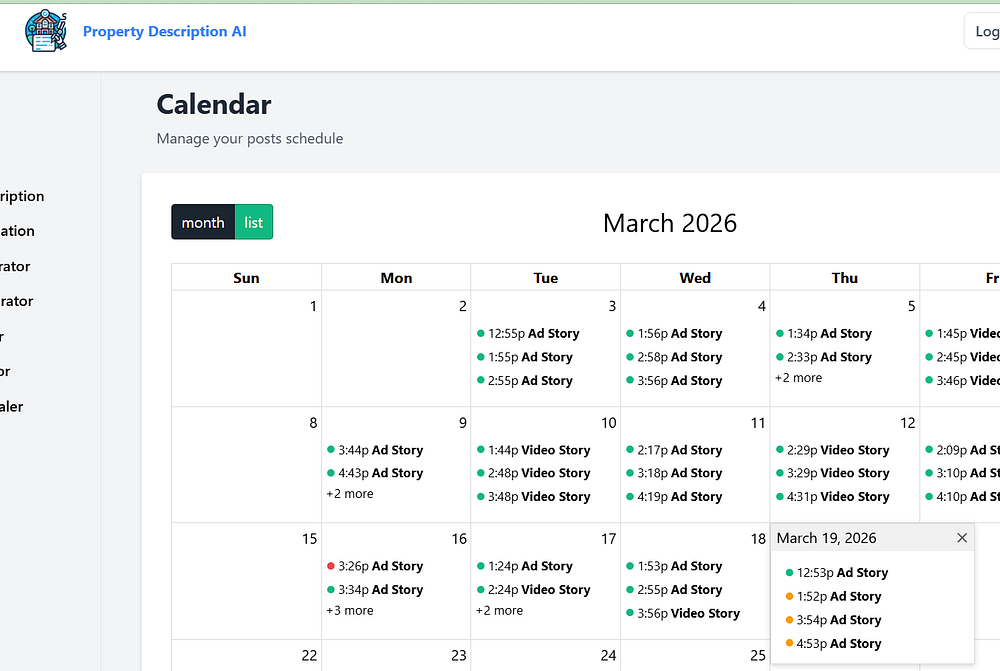Click the Tue column header
Screen dimensions: 1000x671
[545, 278]
